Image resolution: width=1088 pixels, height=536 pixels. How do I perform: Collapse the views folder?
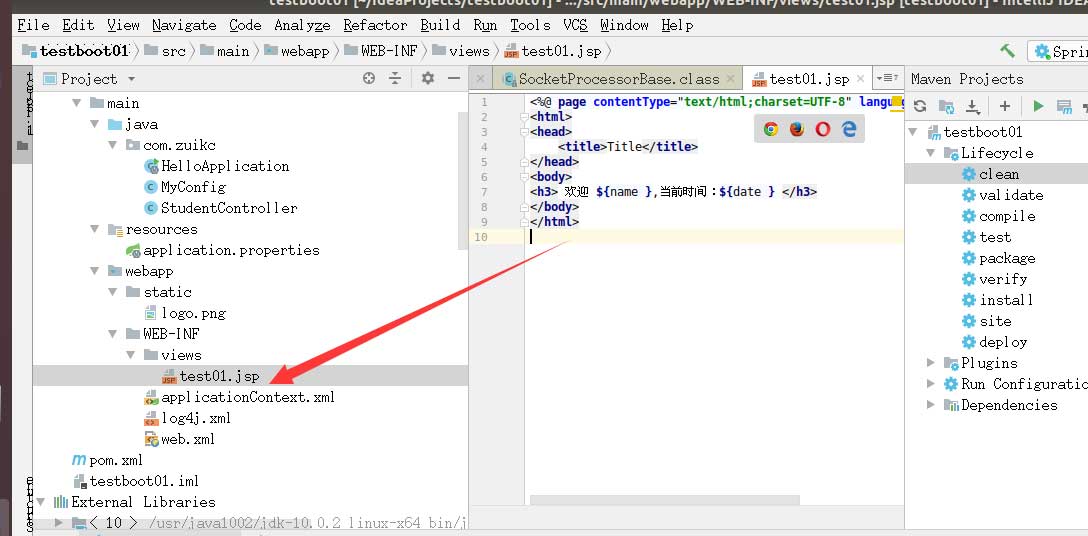pyautogui.click(x=130, y=355)
